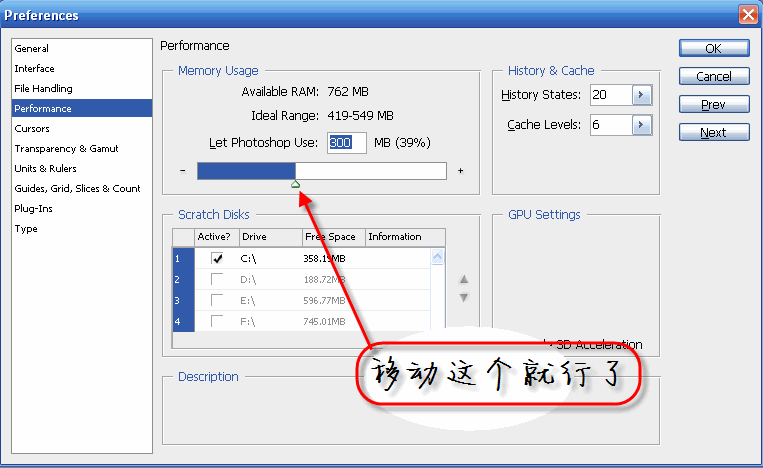763x468 pixels.
Task: Click the Cancel button
Action: point(714,76)
